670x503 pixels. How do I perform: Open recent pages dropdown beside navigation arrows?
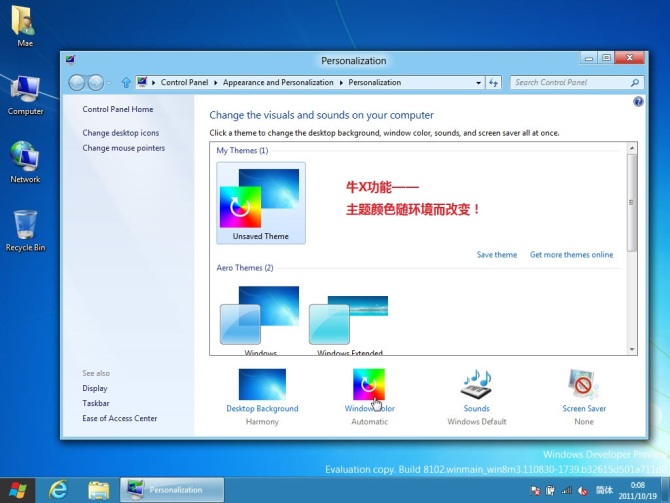(109, 83)
